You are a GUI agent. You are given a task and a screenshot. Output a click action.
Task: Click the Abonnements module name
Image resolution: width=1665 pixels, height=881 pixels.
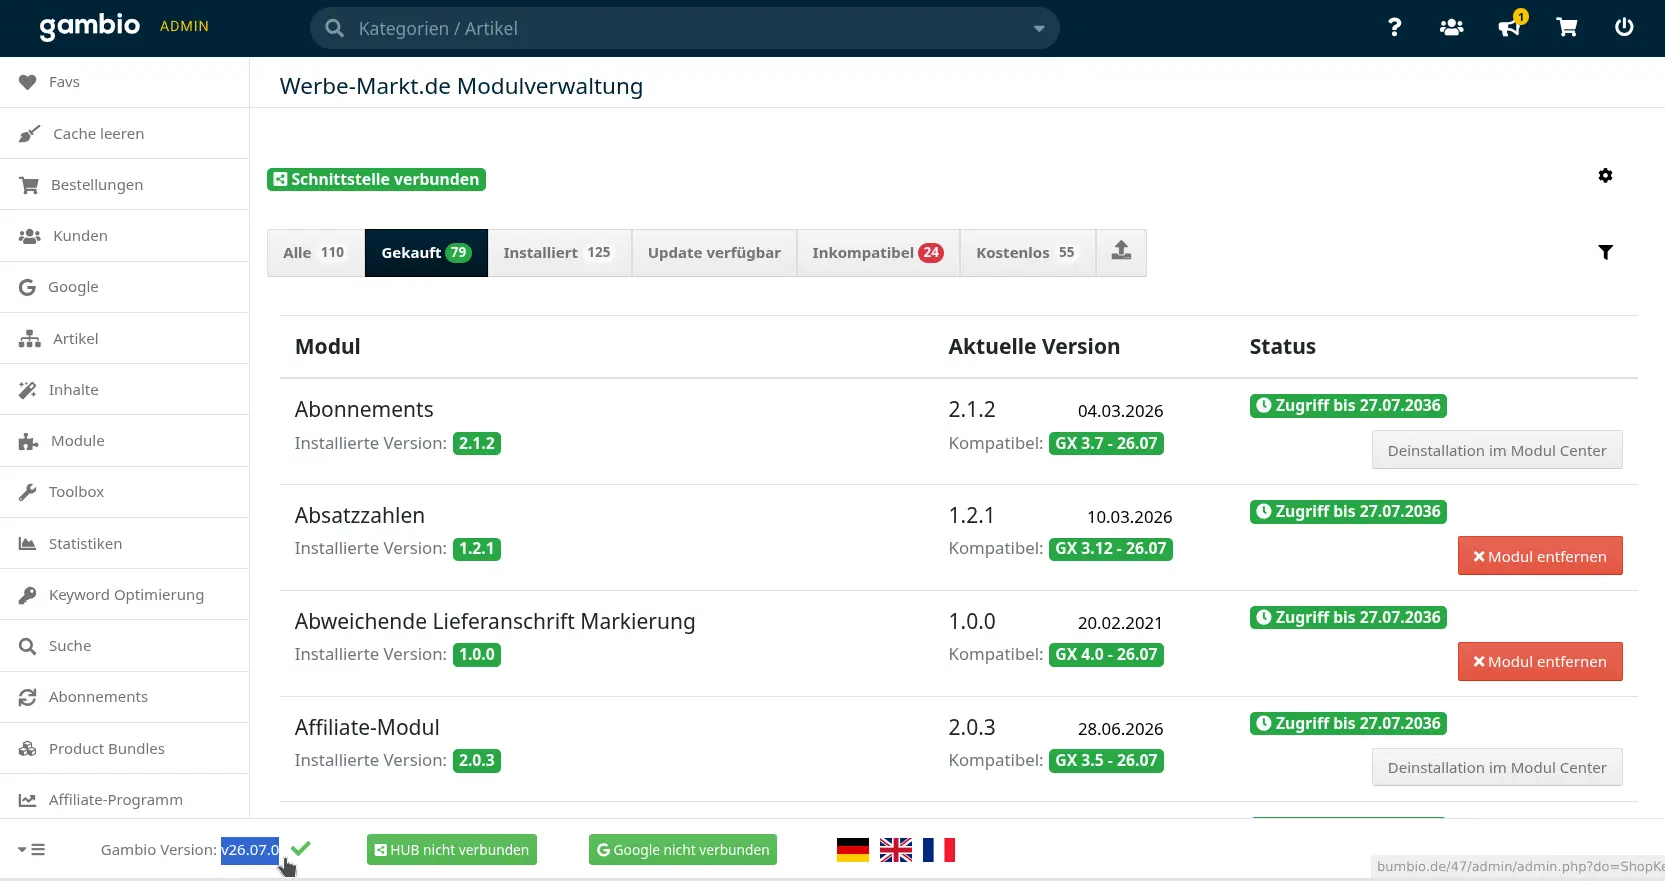tap(364, 410)
